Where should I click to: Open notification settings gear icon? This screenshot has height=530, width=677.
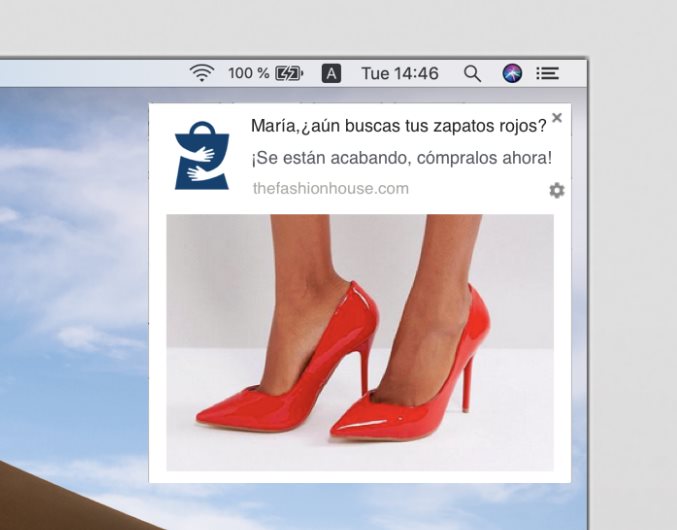click(557, 190)
